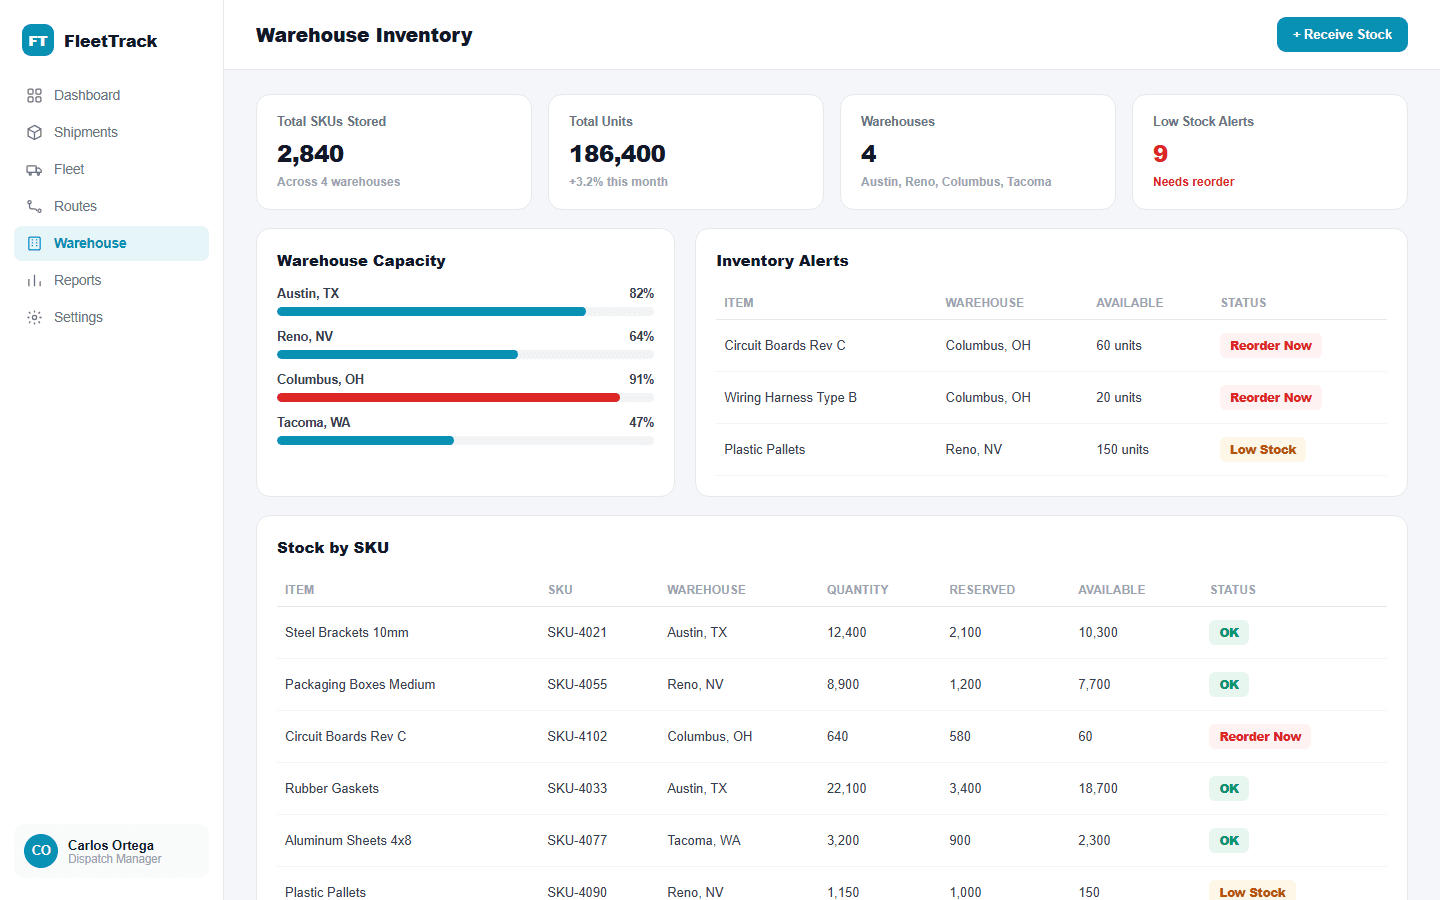Click available value 18,700
Screen dimensions: 1440x900
pos(1098,788)
